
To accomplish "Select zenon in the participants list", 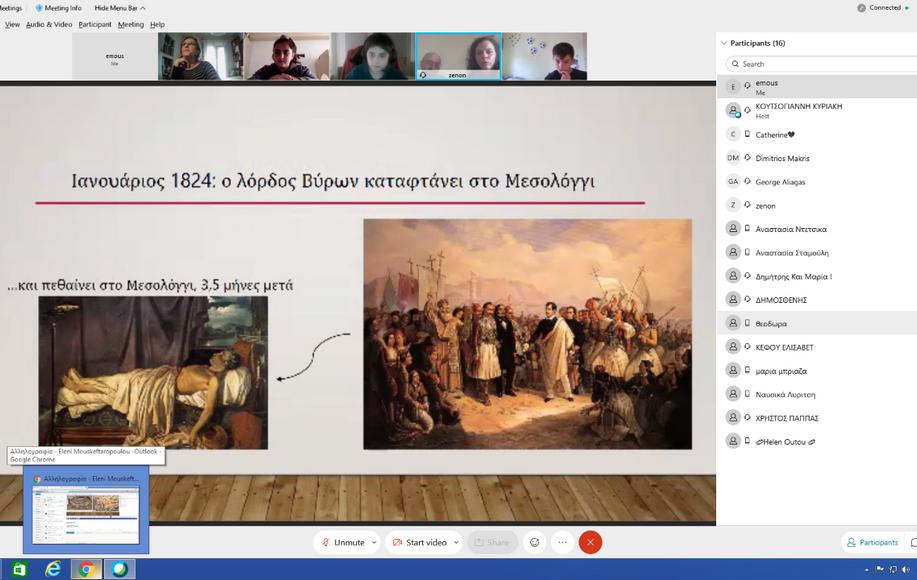I will pyautogui.click(x=817, y=205).
